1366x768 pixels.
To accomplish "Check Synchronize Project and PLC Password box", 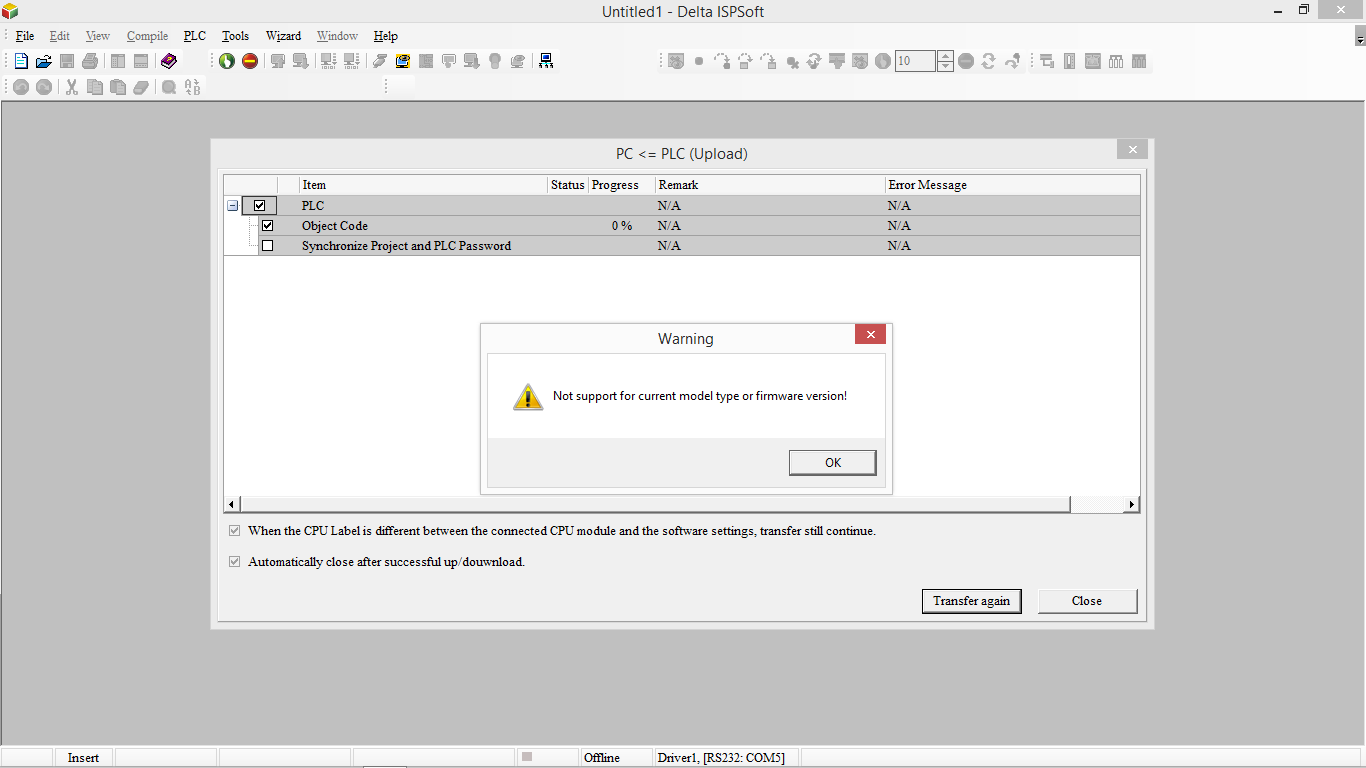I will coord(267,245).
